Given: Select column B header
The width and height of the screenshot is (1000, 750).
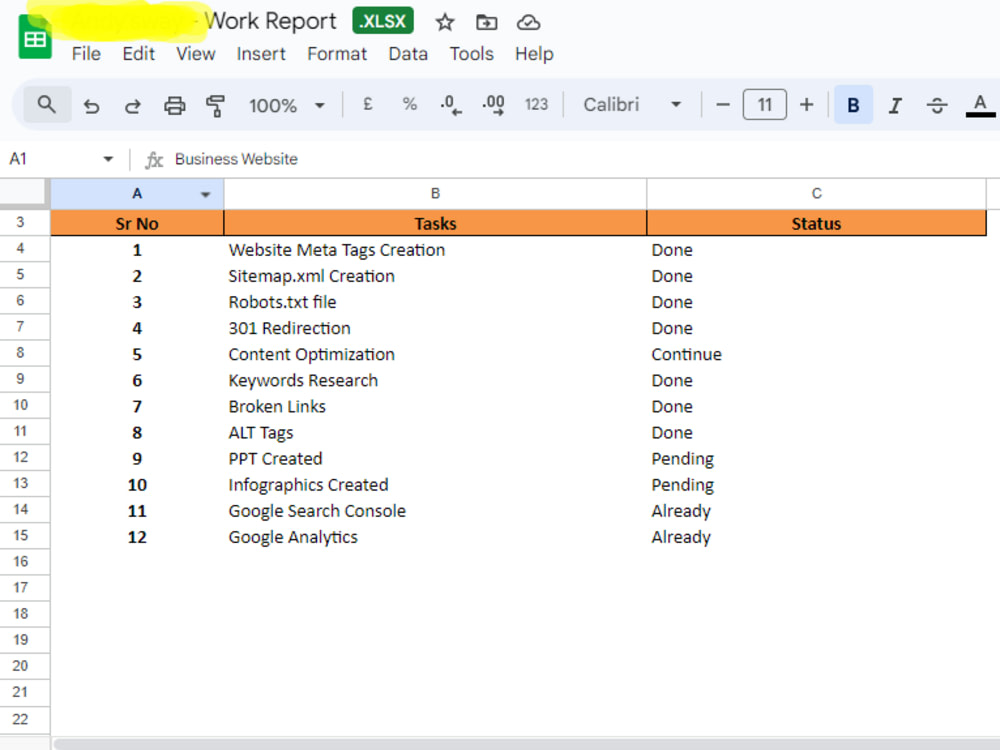Looking at the screenshot, I should pyautogui.click(x=435, y=194).
